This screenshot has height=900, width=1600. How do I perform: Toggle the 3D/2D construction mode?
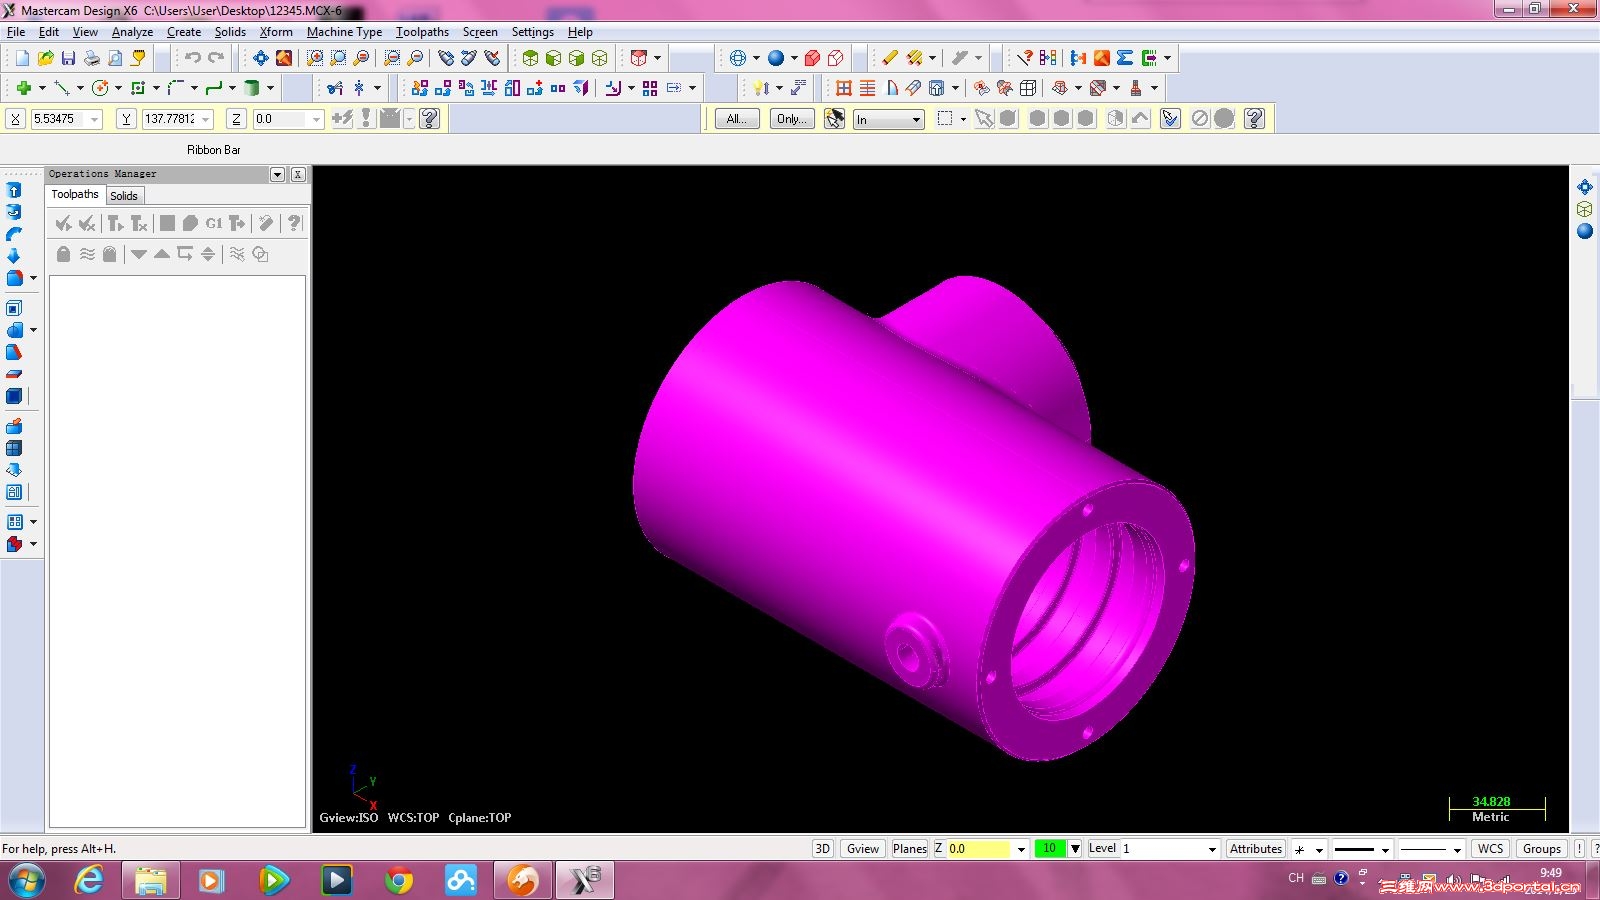(x=822, y=849)
